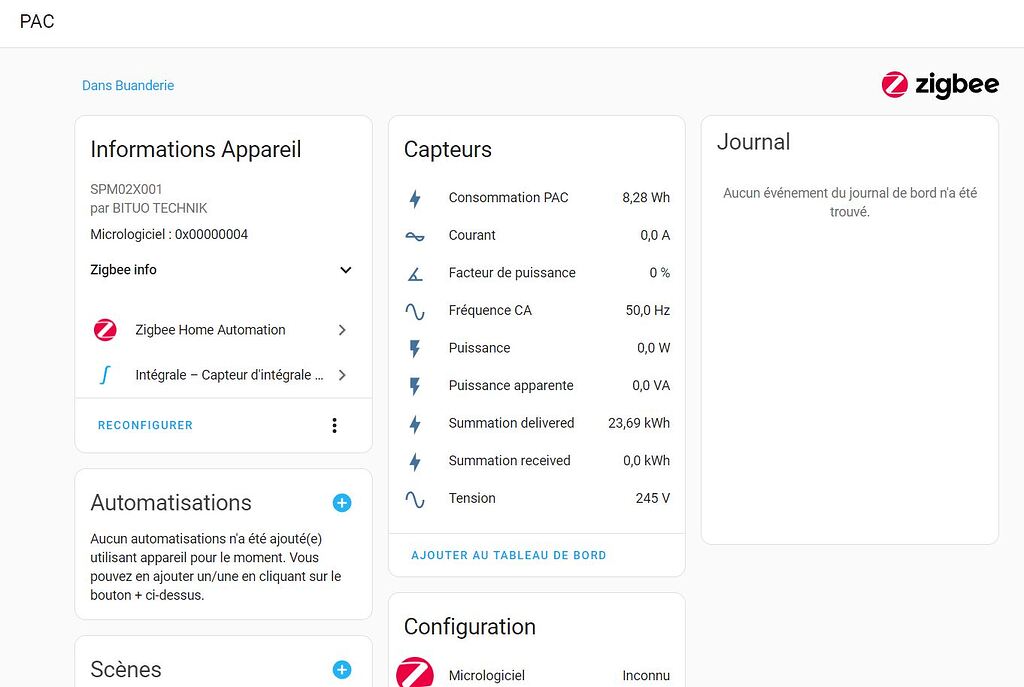Click the Micrologiciel icon under Configuration
1024x687 pixels.
[417, 675]
